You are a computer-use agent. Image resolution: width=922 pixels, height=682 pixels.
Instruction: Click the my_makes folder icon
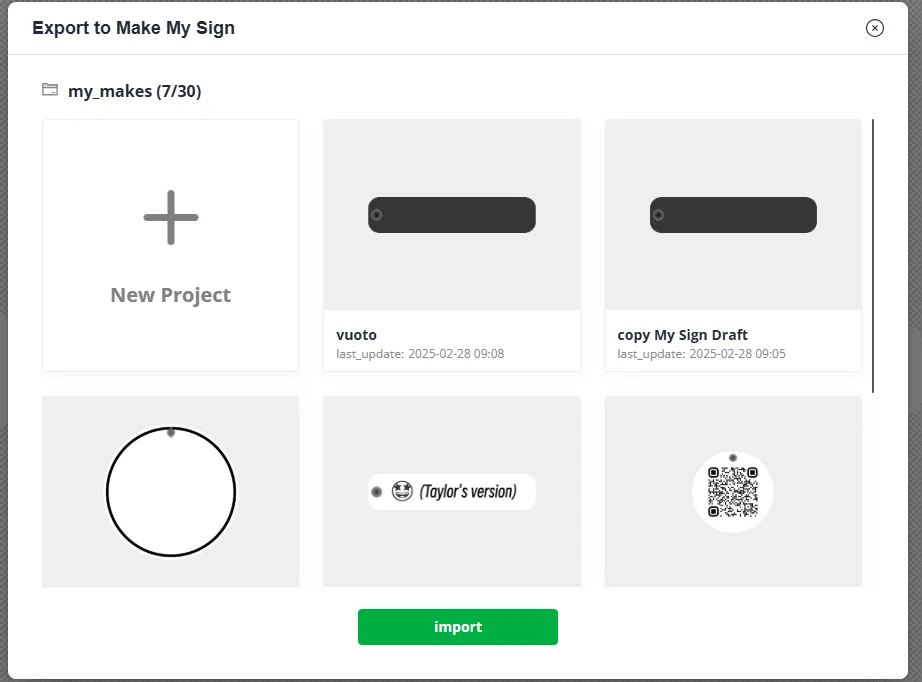pyautogui.click(x=50, y=90)
